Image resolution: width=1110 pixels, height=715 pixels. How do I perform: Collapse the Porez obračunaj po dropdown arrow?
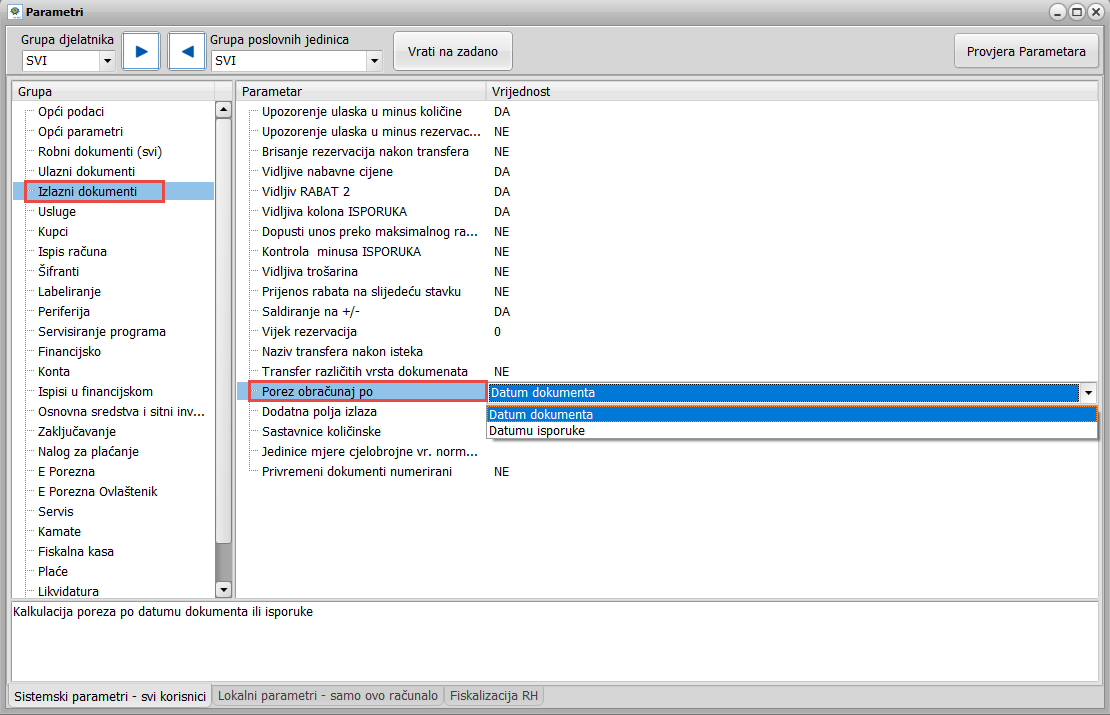[x=1088, y=393]
